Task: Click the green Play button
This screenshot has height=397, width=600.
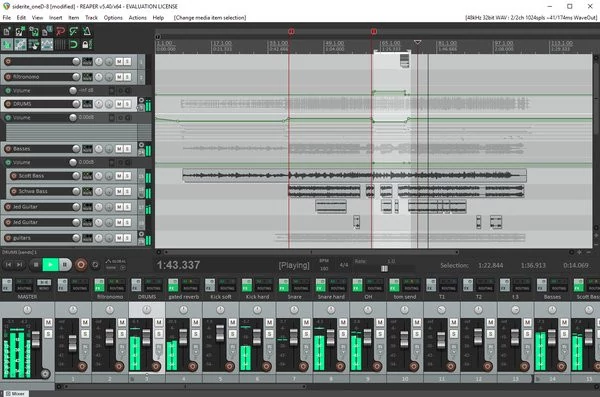Action: click(x=50, y=265)
